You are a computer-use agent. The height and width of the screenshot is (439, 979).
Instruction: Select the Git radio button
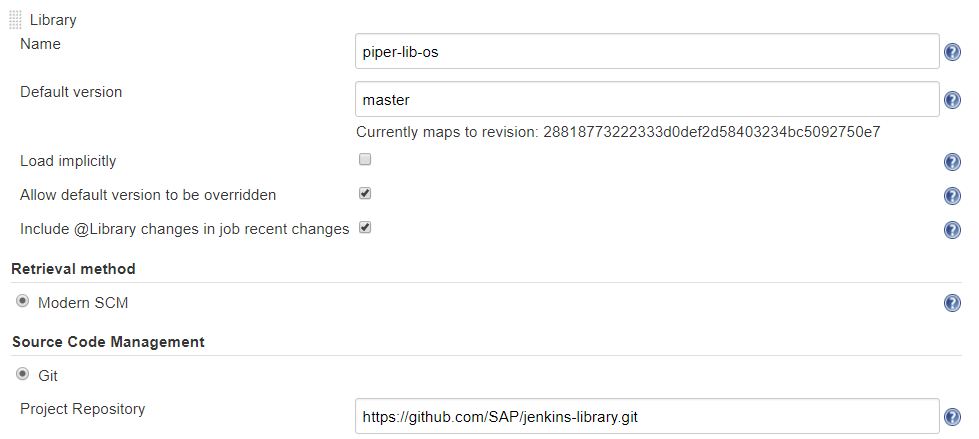click(22, 373)
